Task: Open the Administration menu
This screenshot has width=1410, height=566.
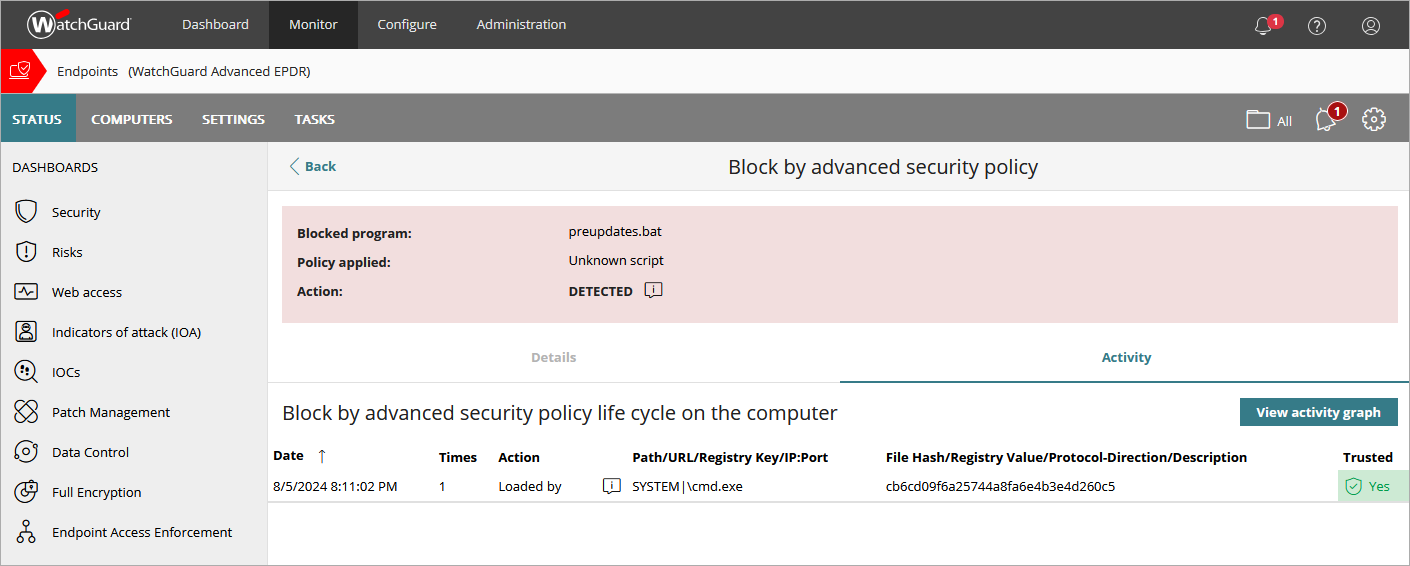Action: [x=521, y=25]
